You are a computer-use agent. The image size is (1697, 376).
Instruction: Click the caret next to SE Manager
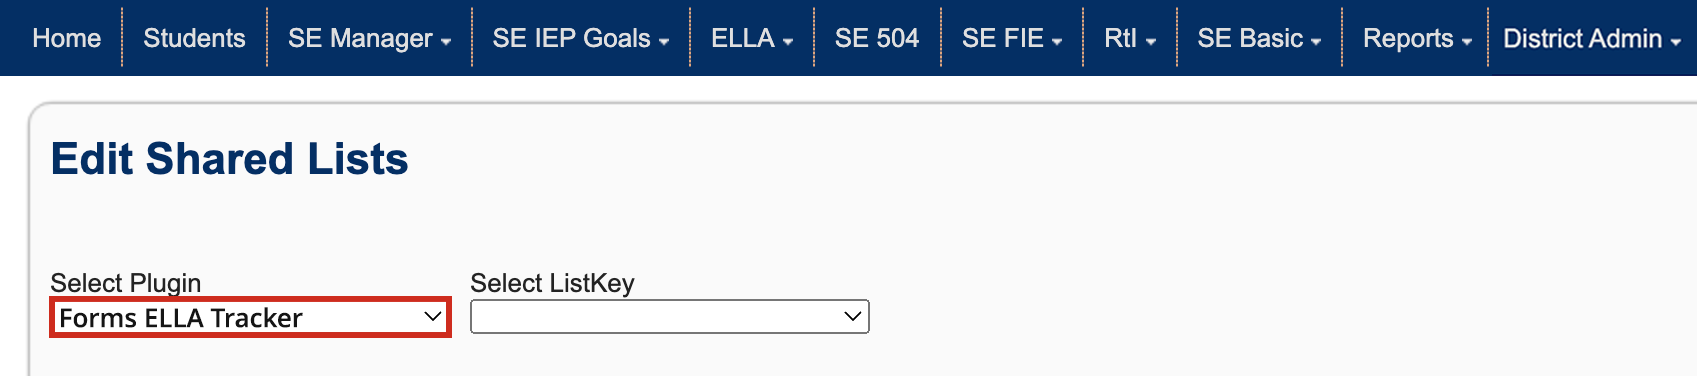tap(446, 42)
